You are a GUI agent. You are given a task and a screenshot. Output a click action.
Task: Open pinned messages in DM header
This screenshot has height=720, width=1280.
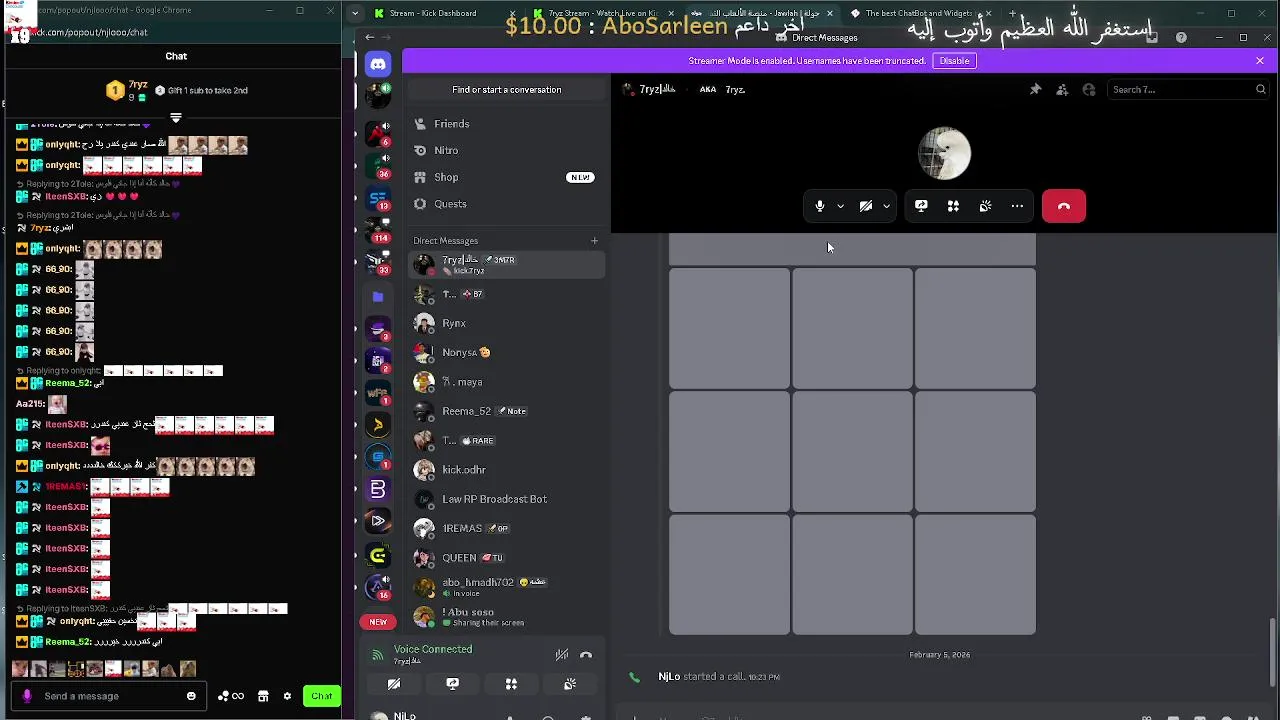pos(1035,89)
